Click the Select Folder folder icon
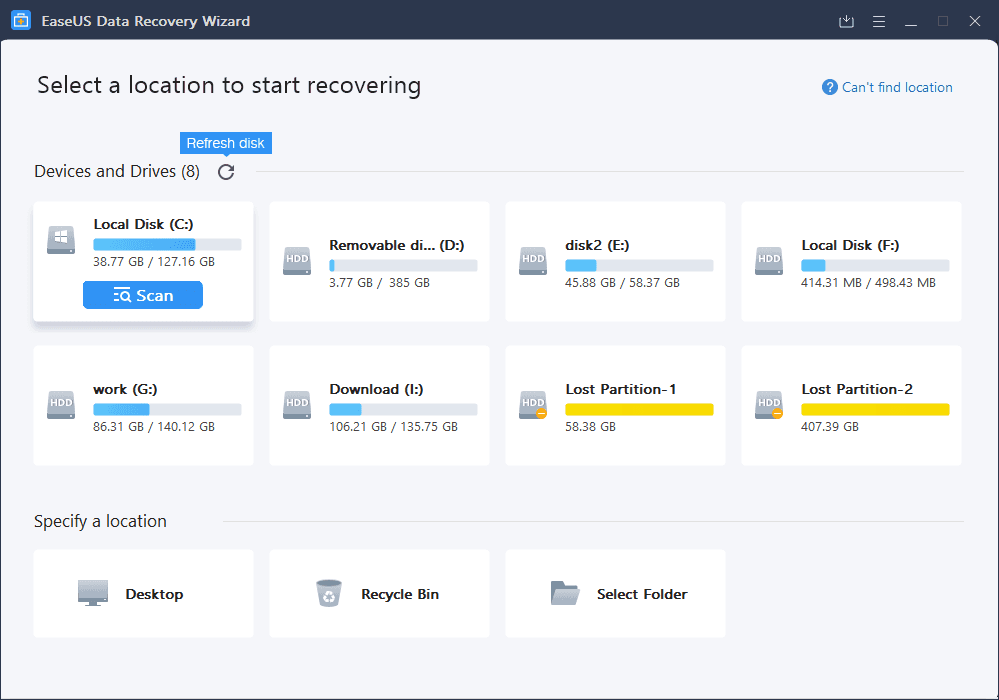Image resolution: width=999 pixels, height=700 pixels. click(x=566, y=592)
